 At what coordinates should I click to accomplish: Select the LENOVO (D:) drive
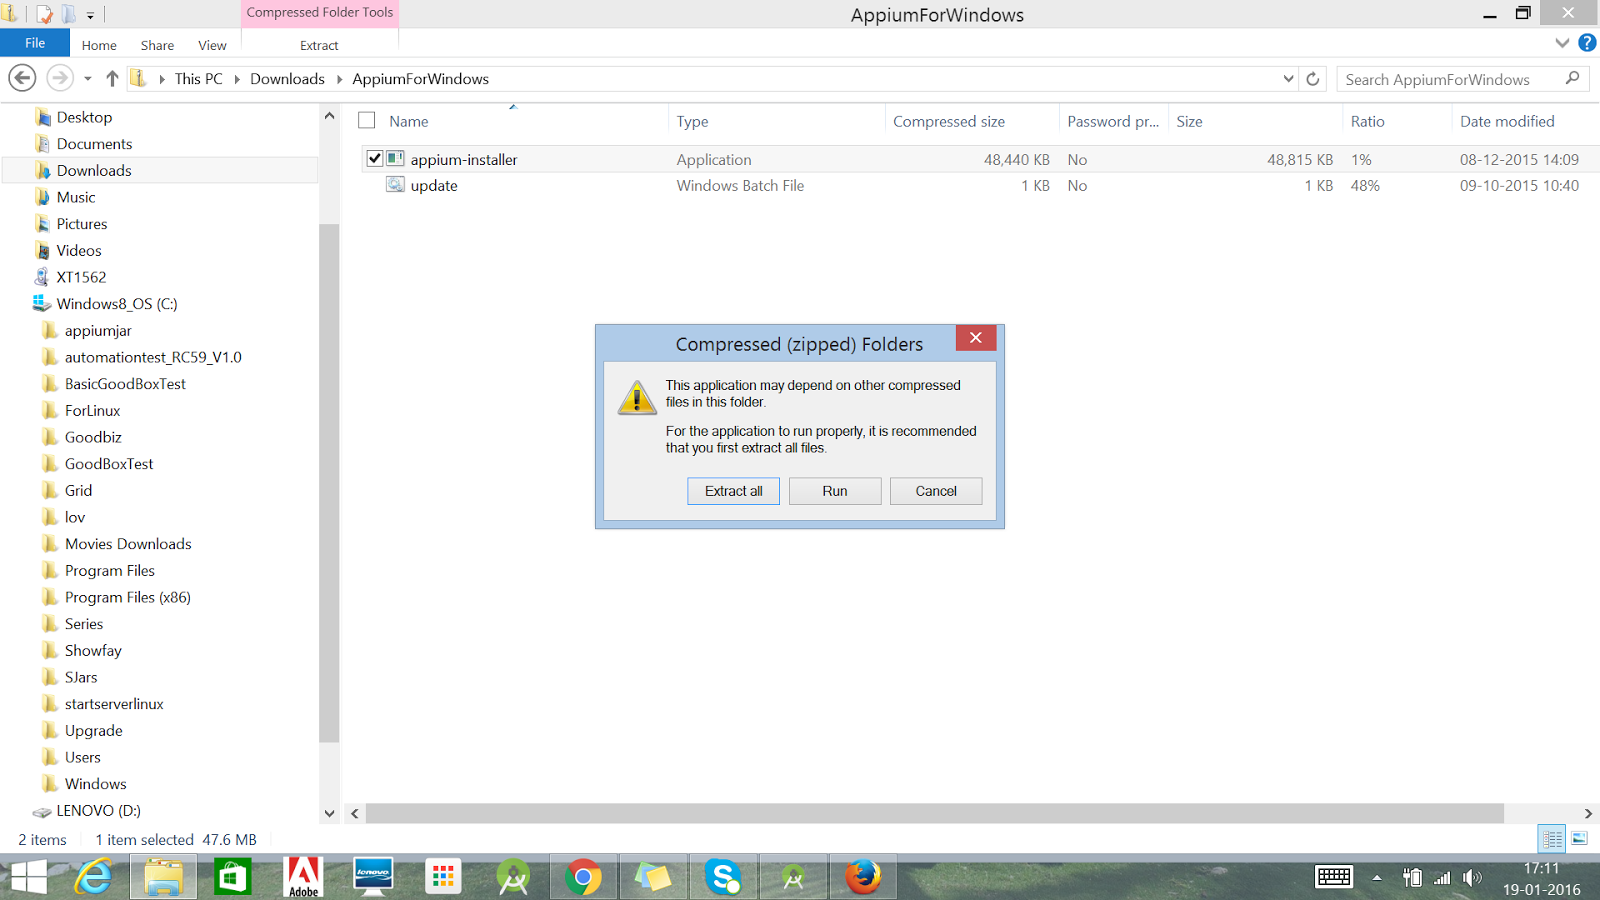98,811
